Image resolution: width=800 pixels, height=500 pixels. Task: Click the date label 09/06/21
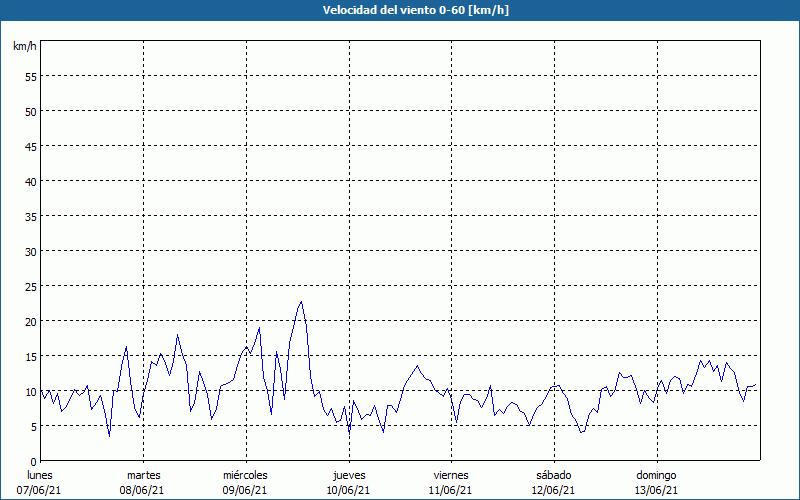[245, 490]
